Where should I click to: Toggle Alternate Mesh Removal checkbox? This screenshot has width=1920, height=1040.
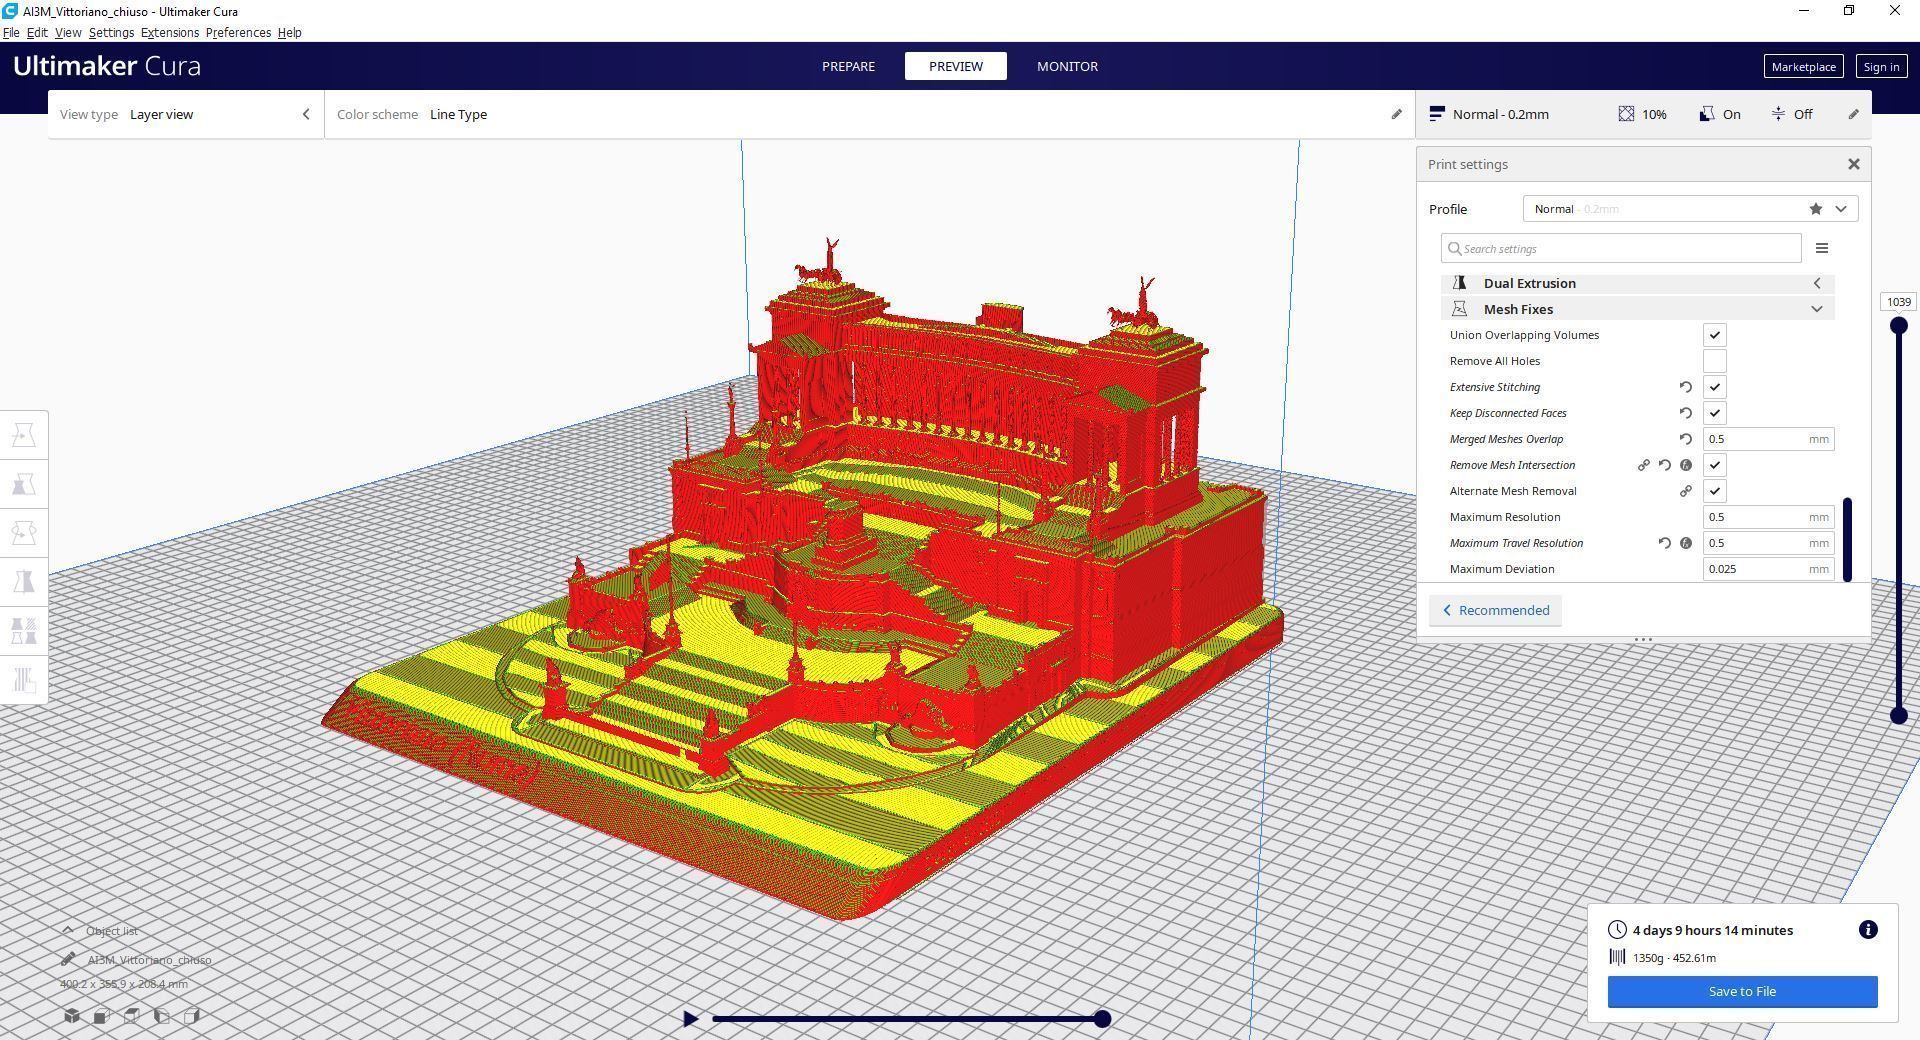(x=1715, y=491)
